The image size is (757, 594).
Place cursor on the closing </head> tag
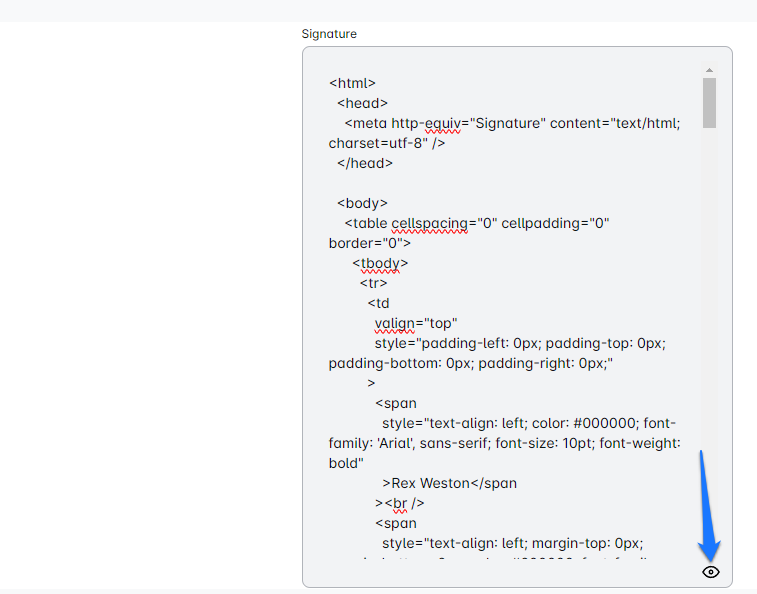[x=365, y=163]
